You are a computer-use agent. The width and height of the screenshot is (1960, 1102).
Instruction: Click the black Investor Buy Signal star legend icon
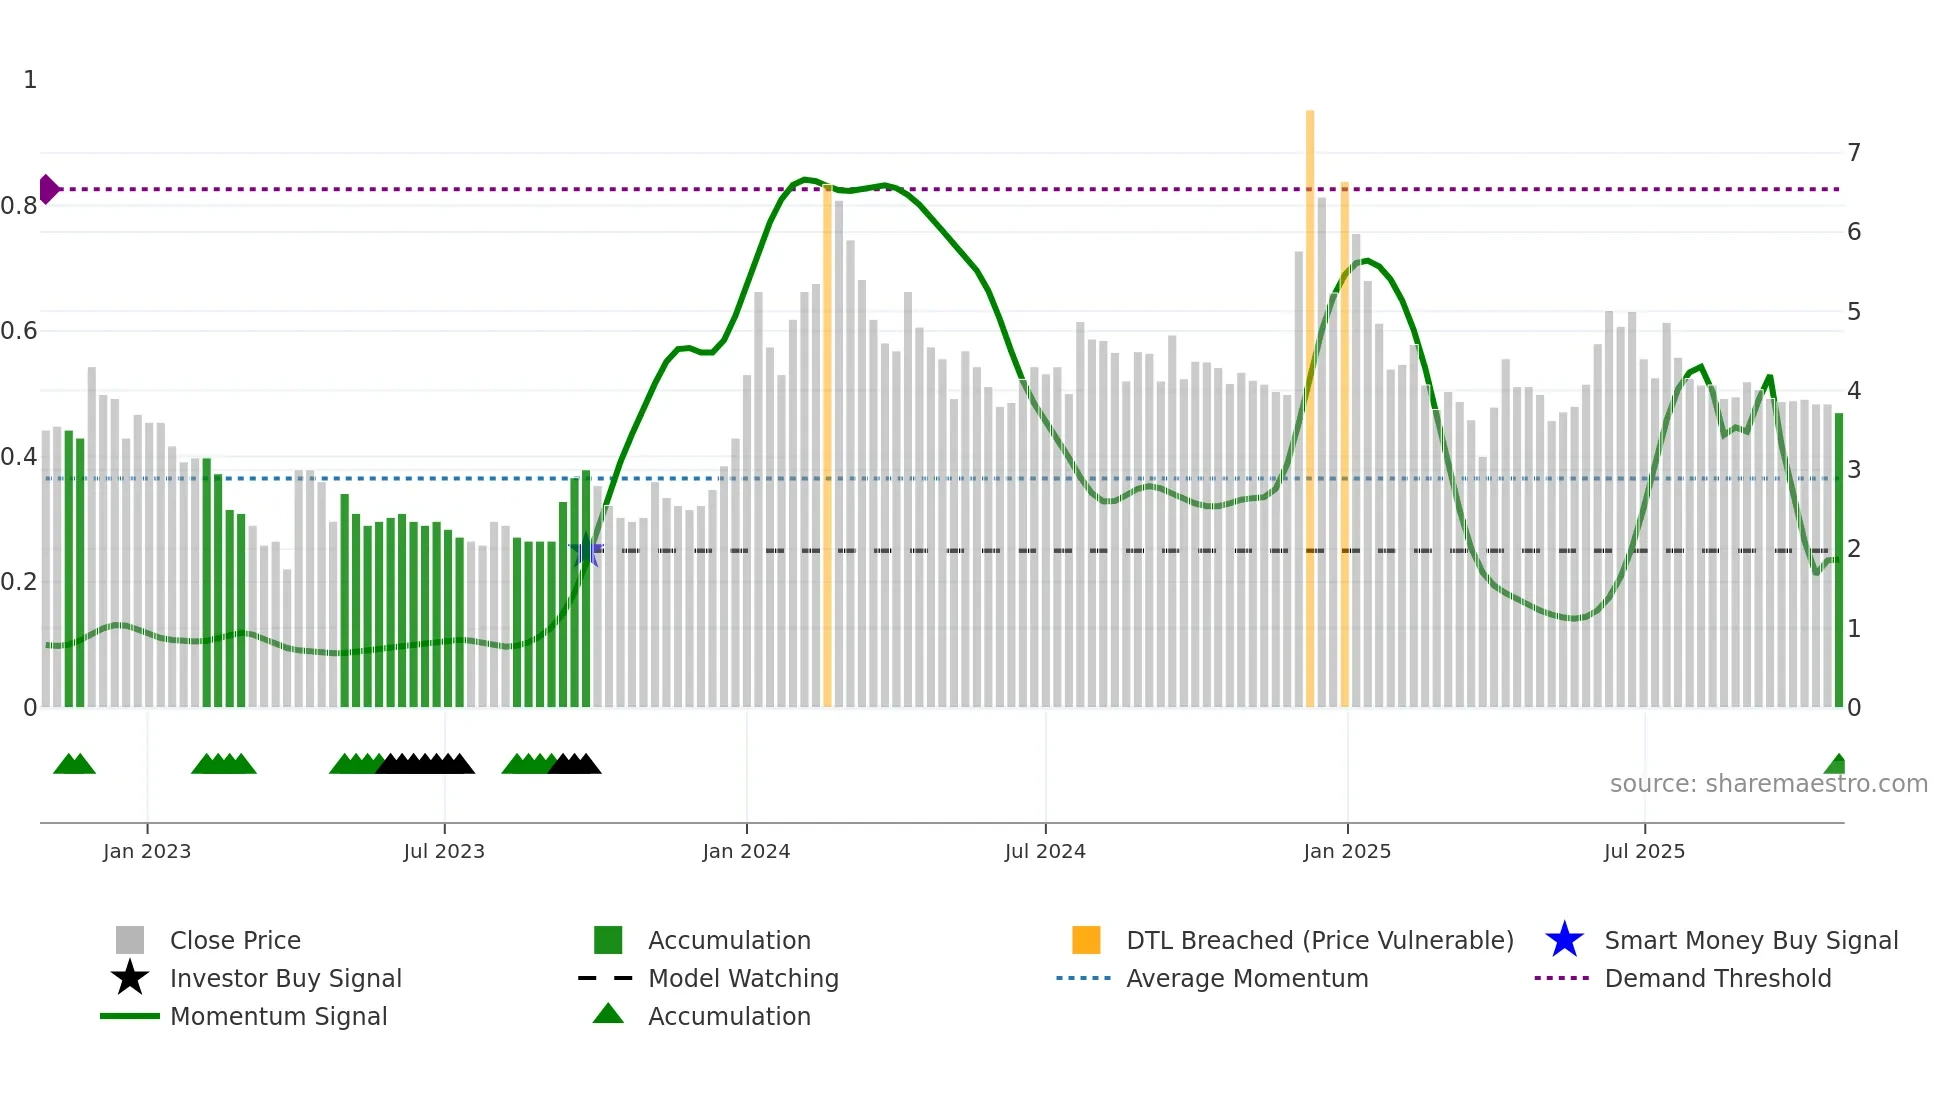[x=130, y=978]
